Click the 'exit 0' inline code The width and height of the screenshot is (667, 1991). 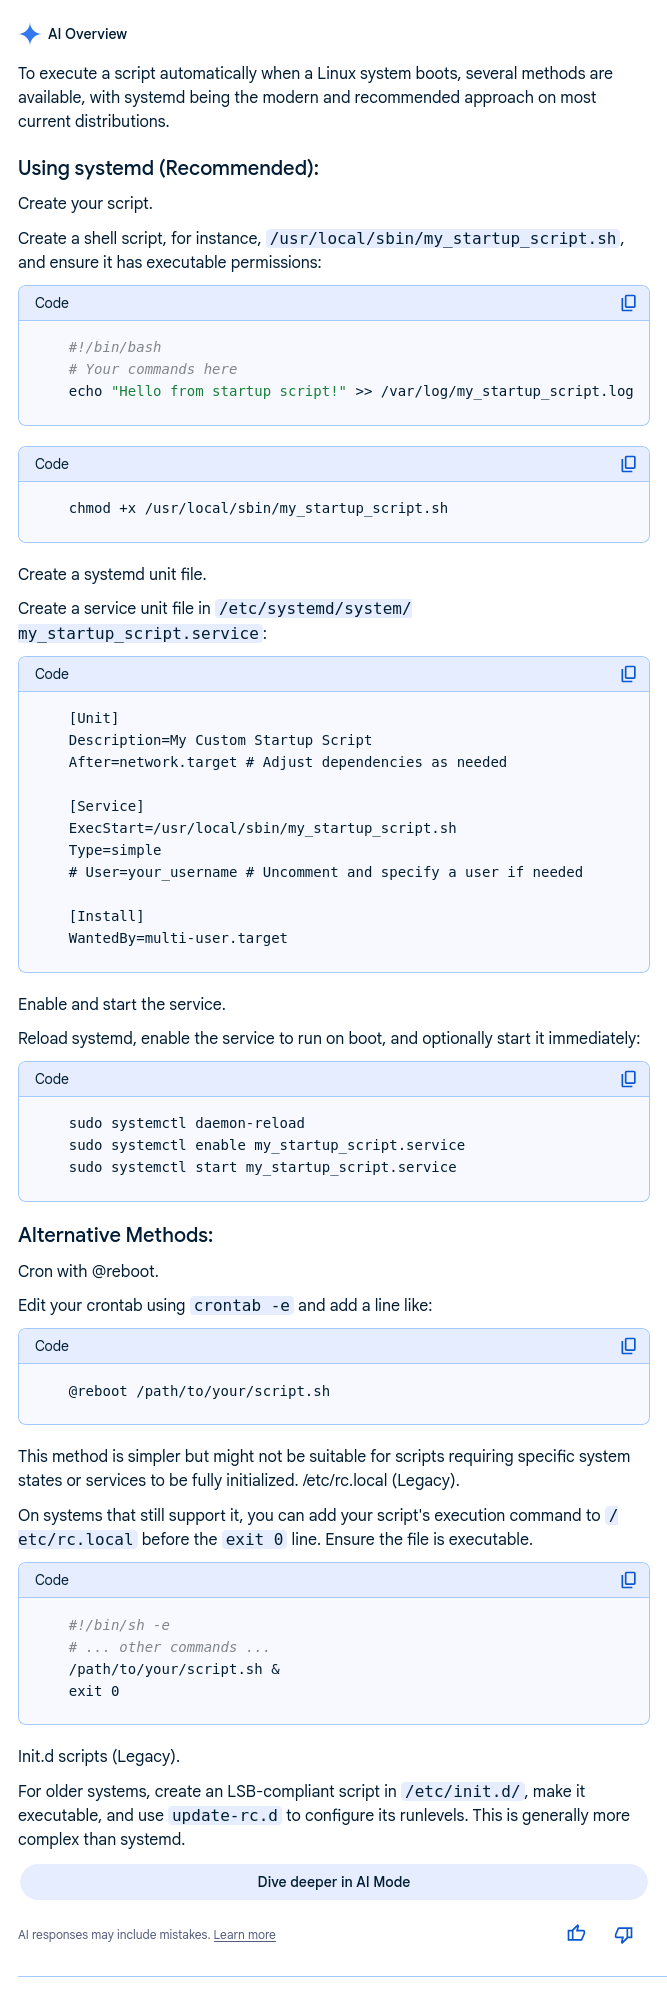[x=254, y=1539]
